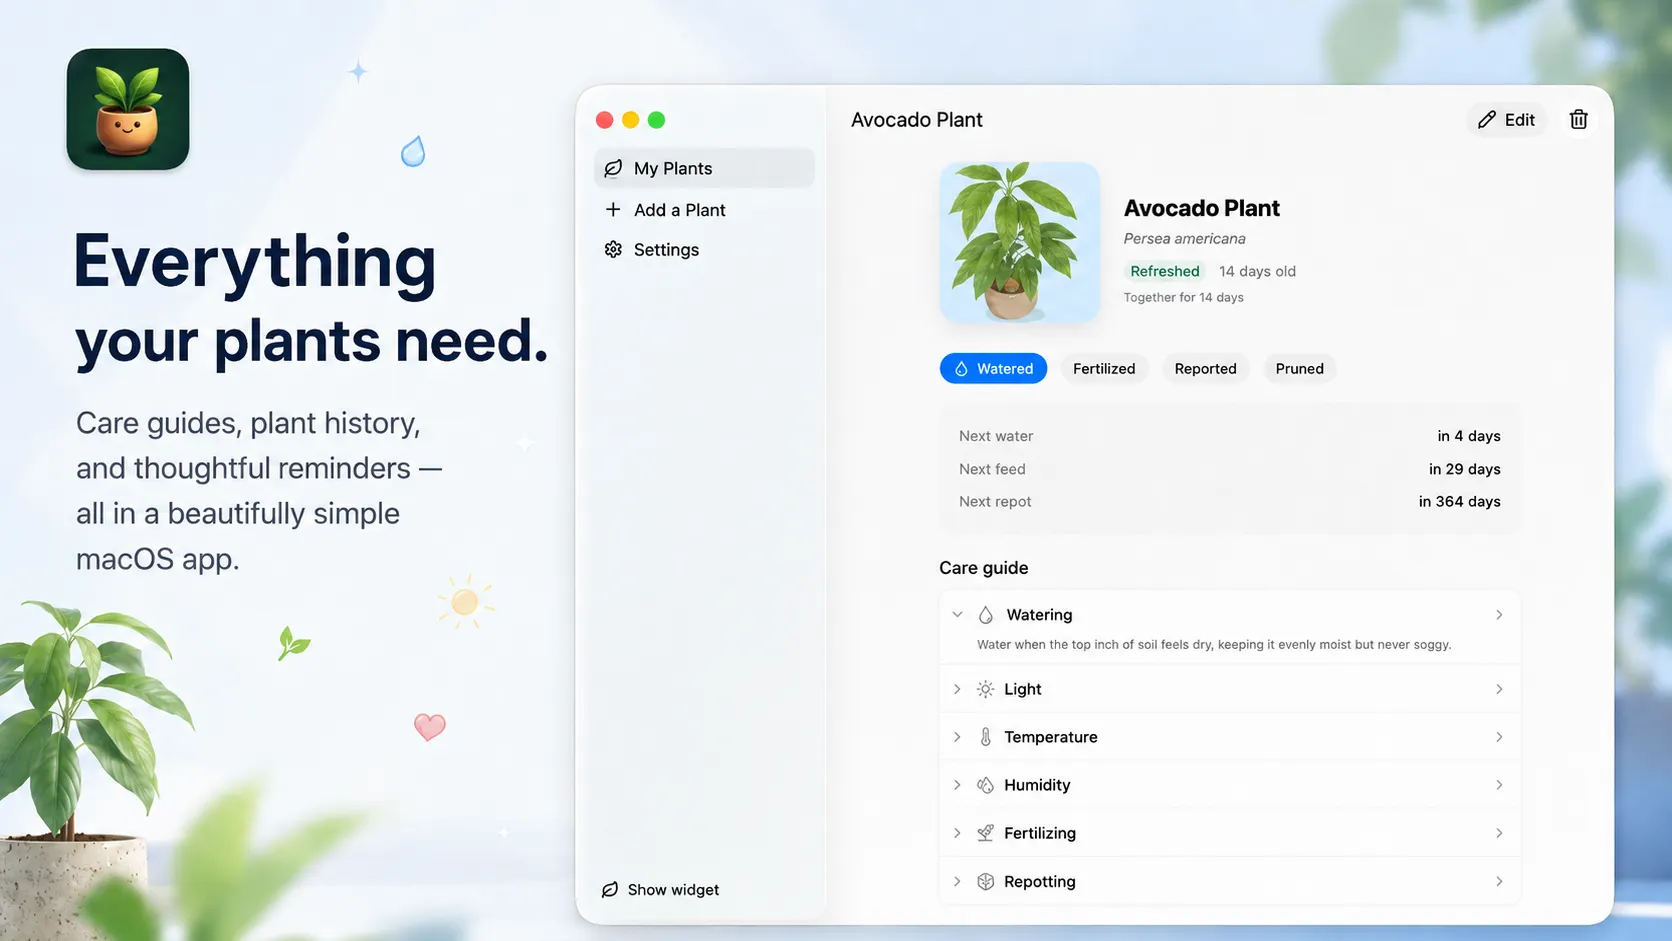The height and width of the screenshot is (941, 1672).
Task: Maximize the window with green button
Action: coord(656,120)
